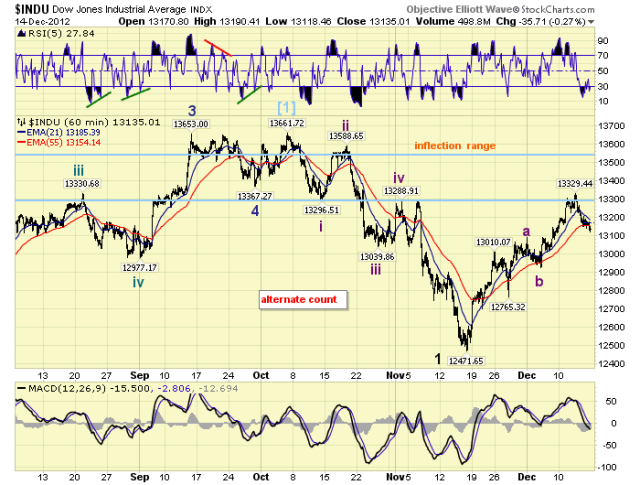Select the Chg -35.71 (-0.27%) value
The height and width of the screenshot is (485, 640).
pyautogui.click(x=541, y=21)
